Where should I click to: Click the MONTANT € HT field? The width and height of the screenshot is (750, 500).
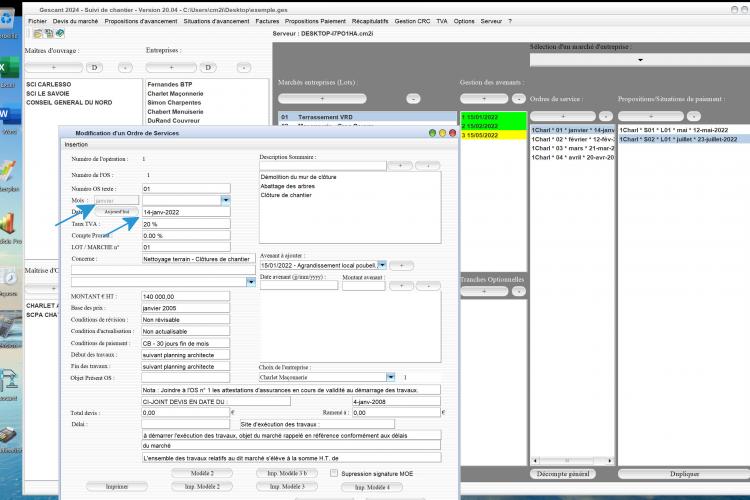(x=186, y=297)
